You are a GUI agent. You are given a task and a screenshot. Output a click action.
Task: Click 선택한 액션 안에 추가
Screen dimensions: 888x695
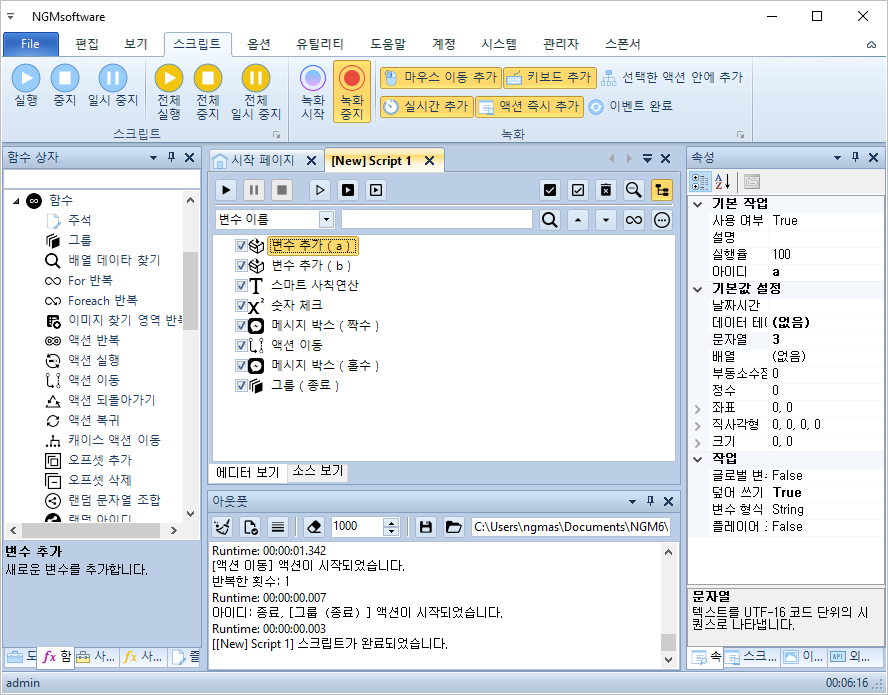672,78
